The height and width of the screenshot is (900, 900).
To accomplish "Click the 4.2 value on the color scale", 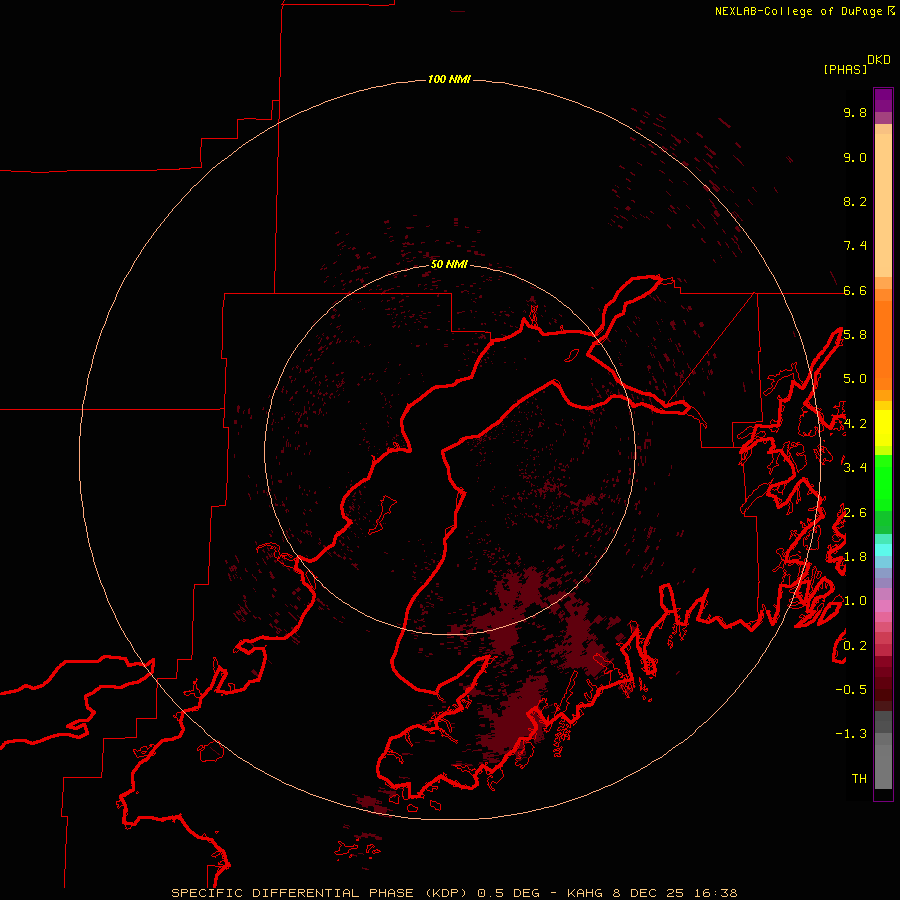I will pyautogui.click(x=855, y=424).
